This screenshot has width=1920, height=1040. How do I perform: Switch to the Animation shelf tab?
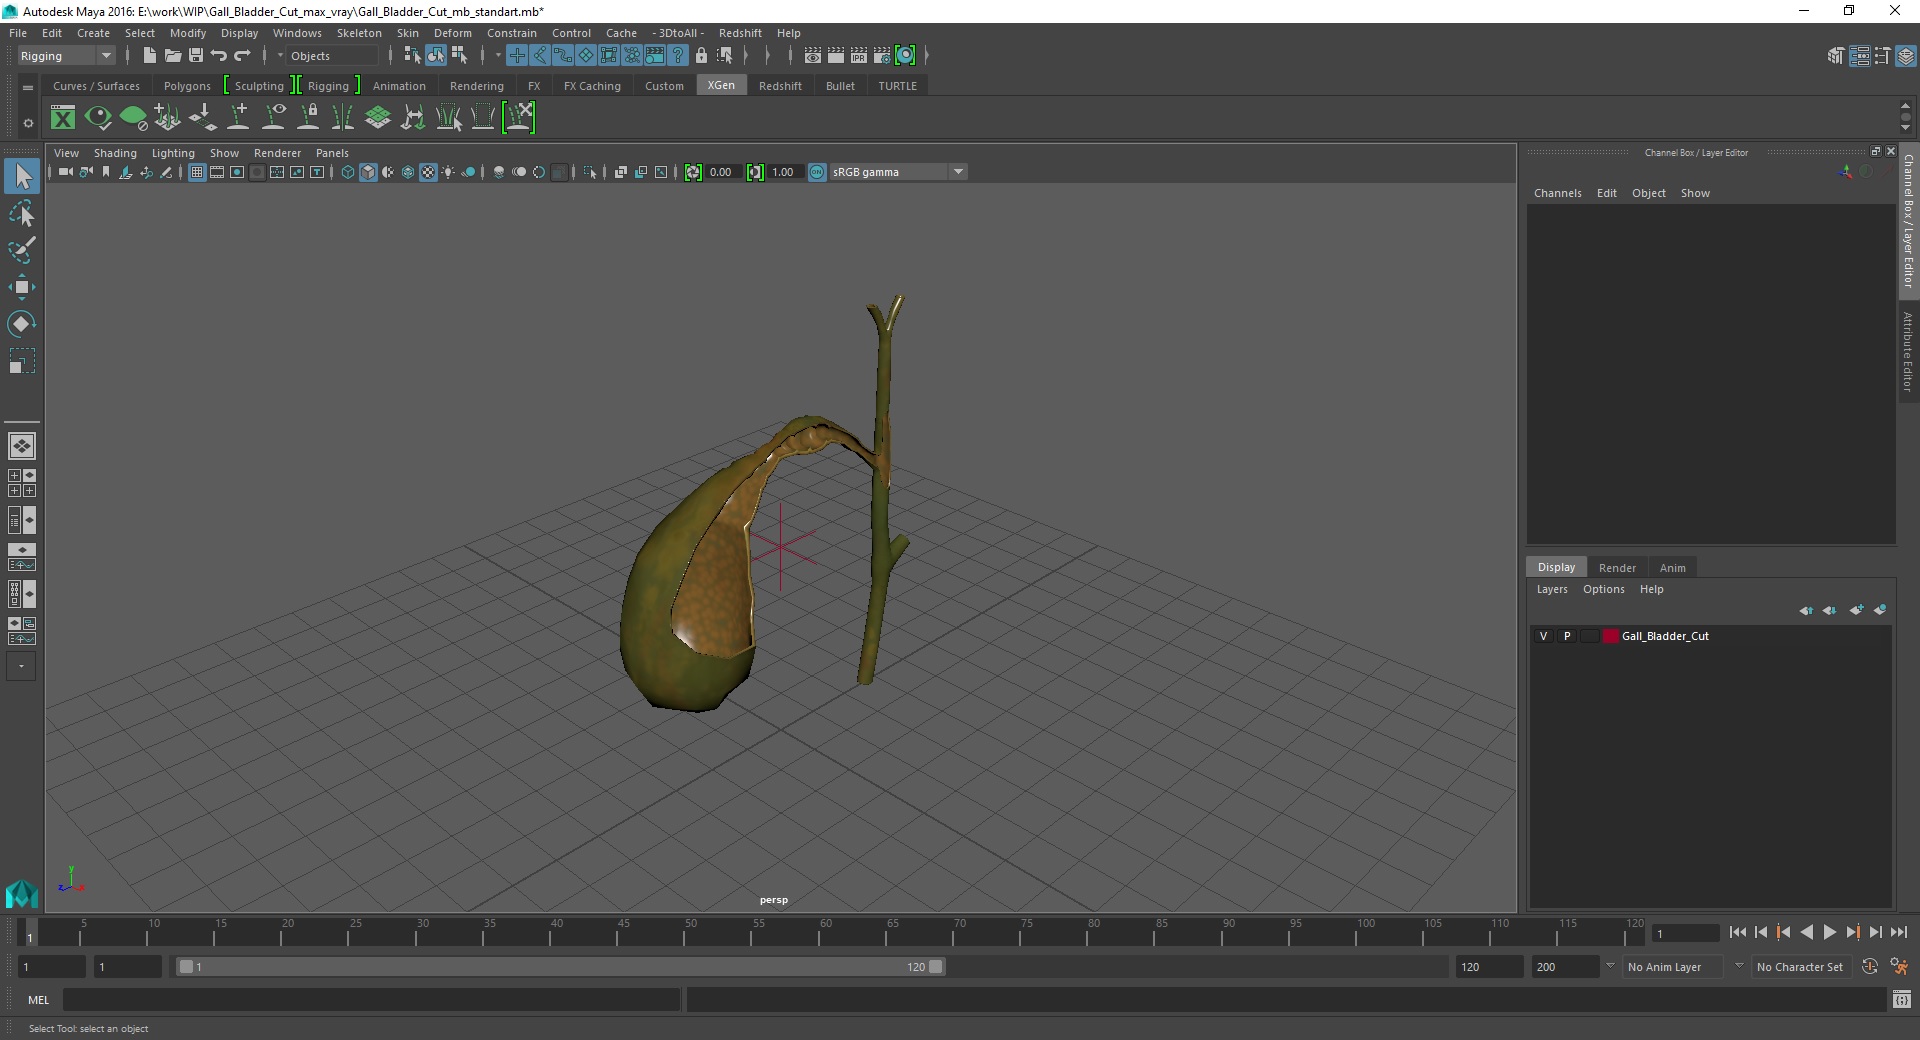(x=399, y=86)
